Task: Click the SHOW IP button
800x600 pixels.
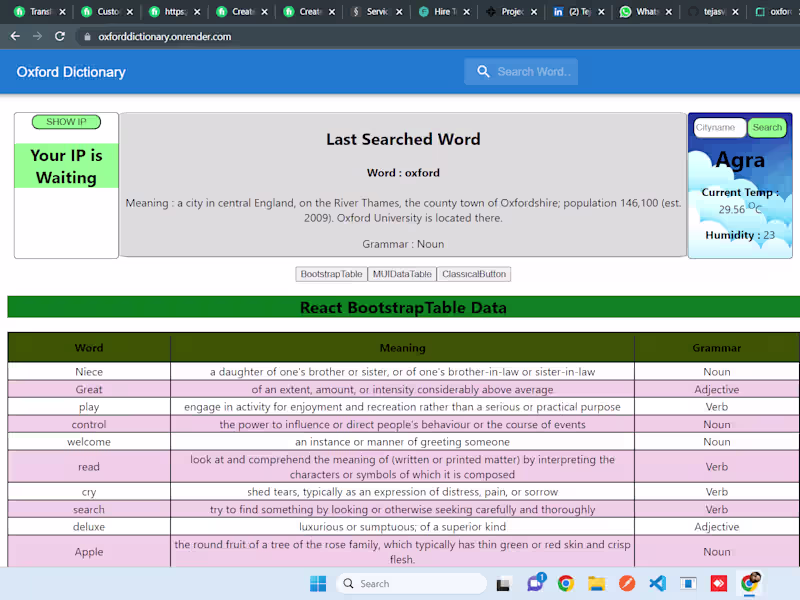Action: 66,122
